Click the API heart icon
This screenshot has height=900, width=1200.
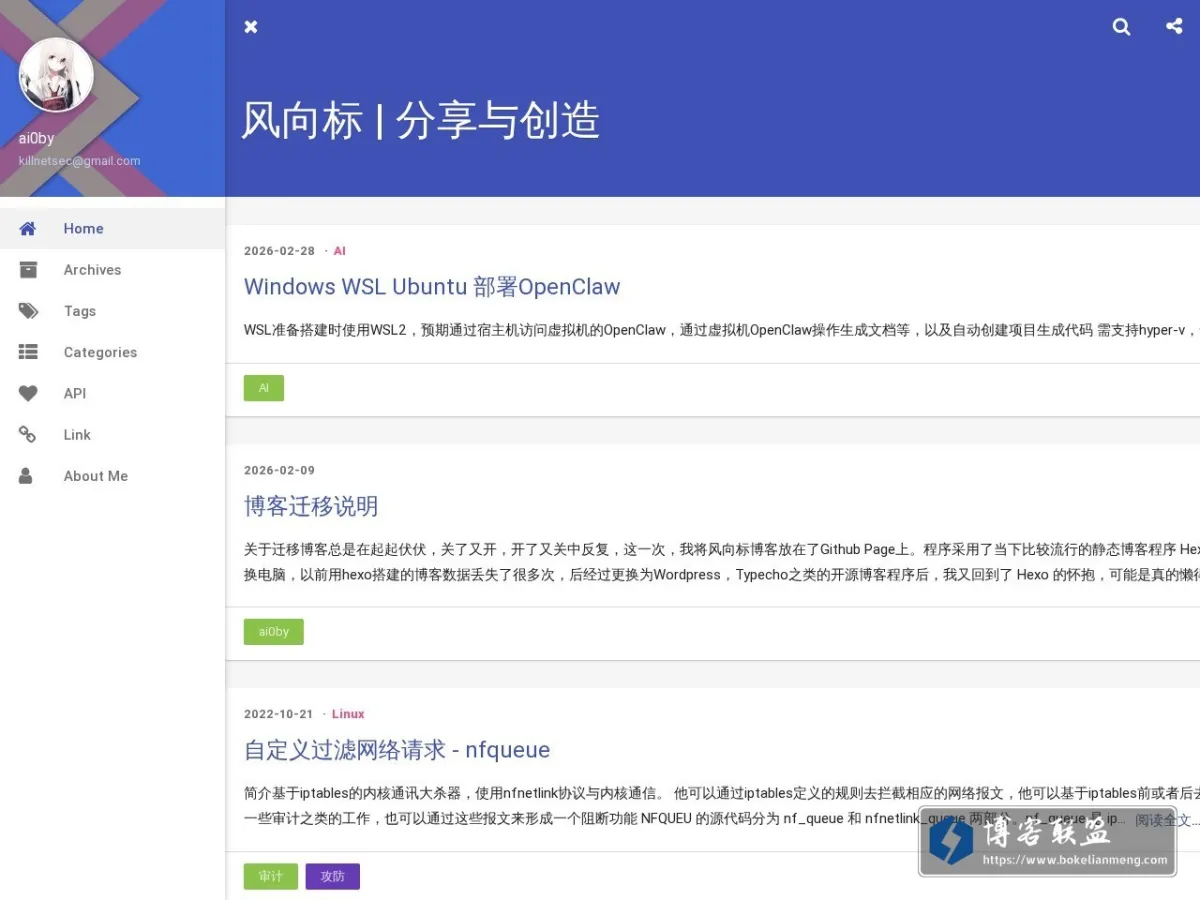click(28, 393)
